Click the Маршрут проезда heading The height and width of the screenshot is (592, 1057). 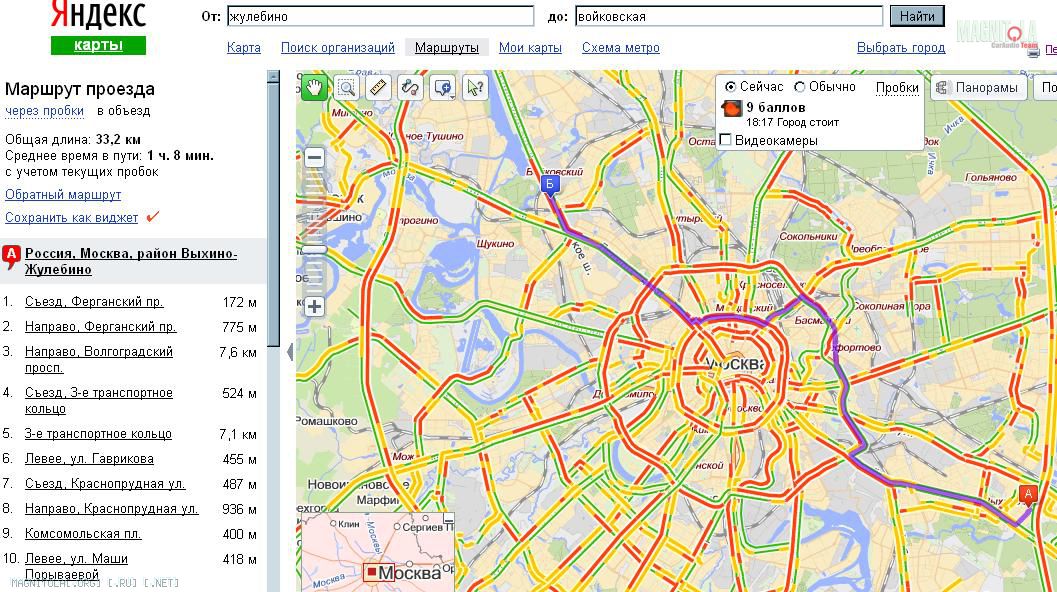pyautogui.click(x=80, y=89)
